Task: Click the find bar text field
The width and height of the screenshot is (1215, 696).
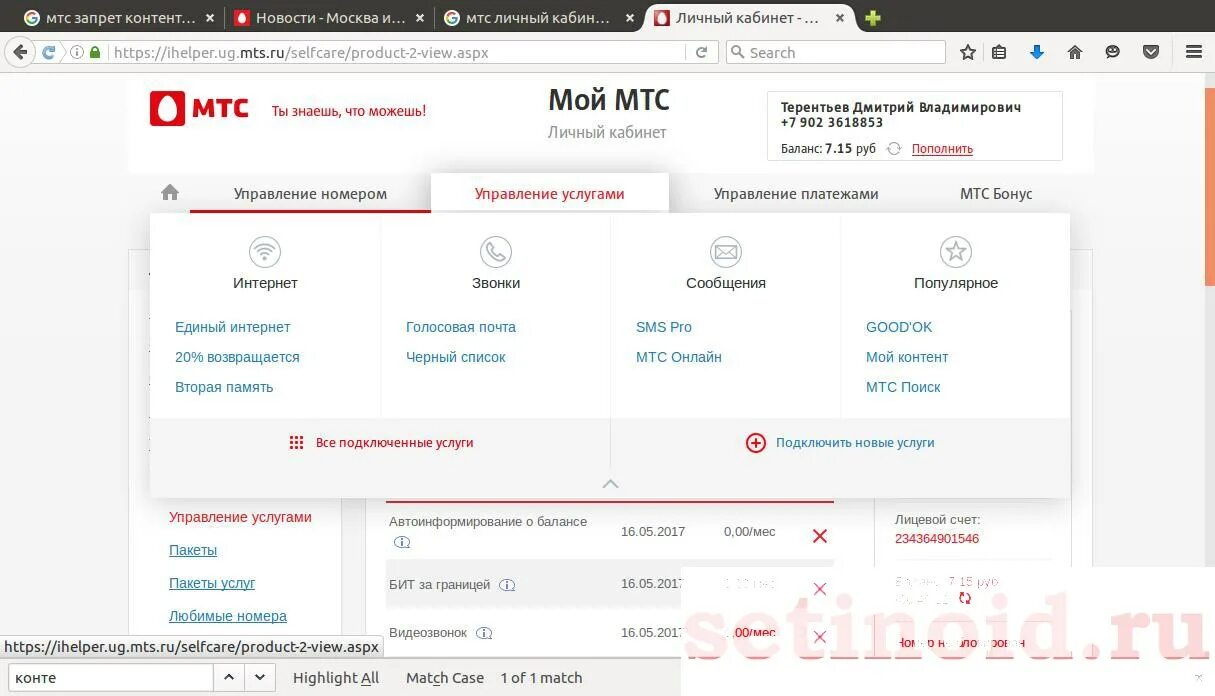Action: (109, 678)
